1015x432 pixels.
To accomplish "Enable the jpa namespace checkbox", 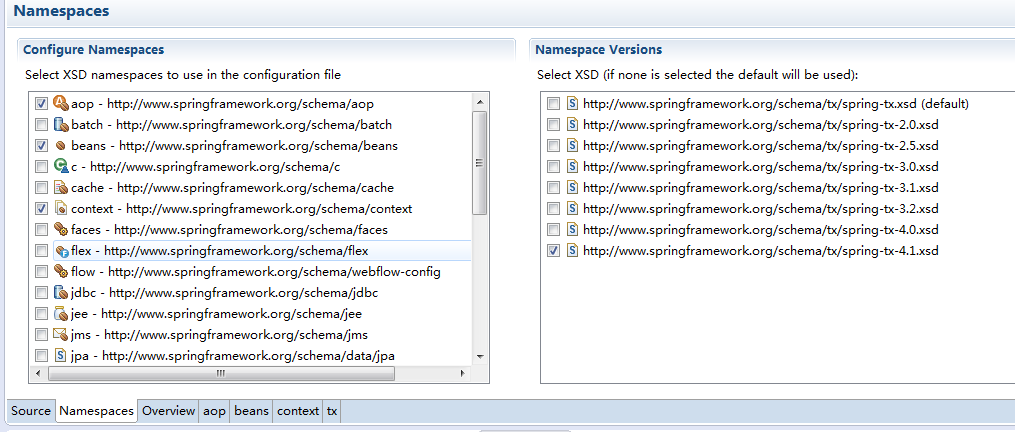I will tap(41, 356).
